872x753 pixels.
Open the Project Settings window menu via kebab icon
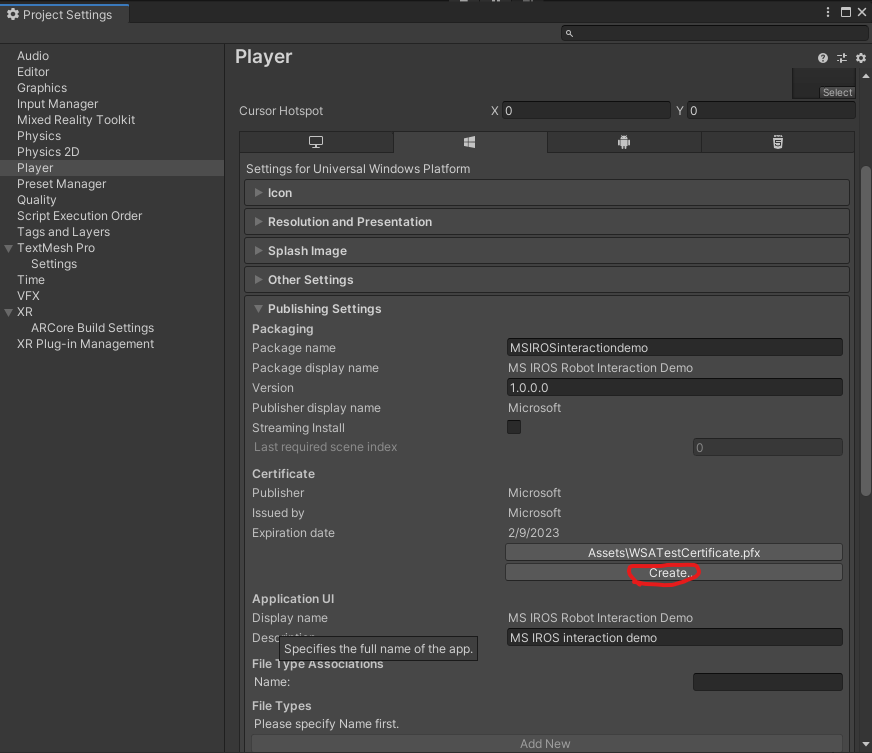pos(828,10)
